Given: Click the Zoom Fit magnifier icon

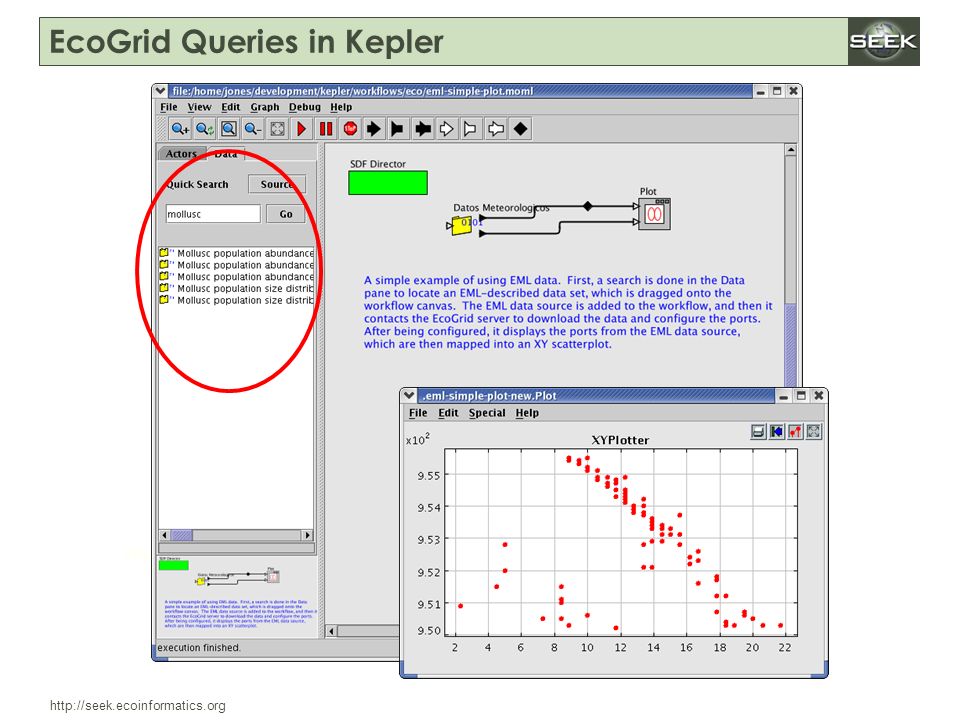Looking at the screenshot, I should [229, 129].
